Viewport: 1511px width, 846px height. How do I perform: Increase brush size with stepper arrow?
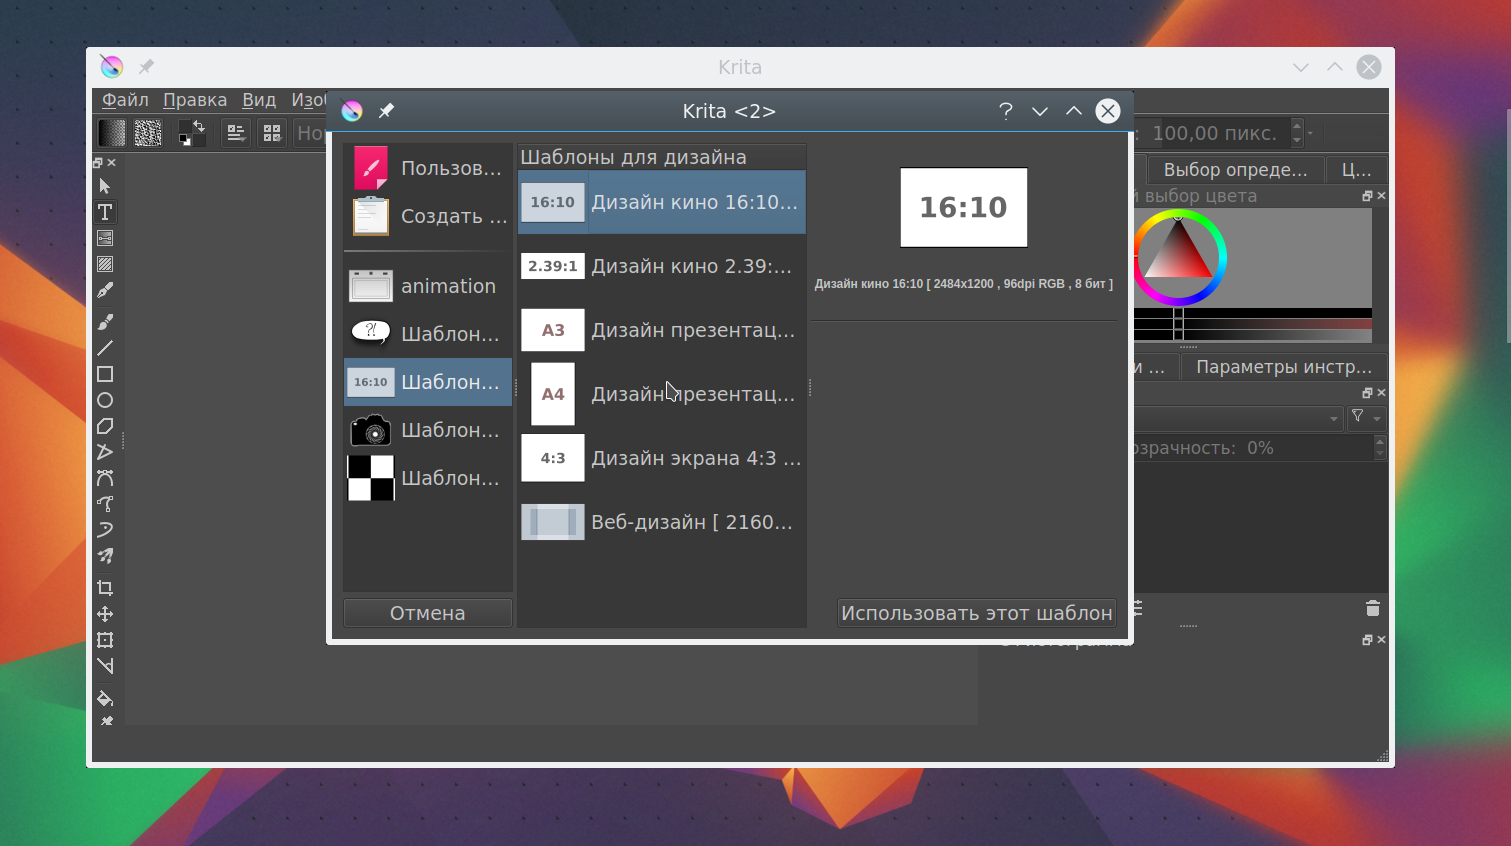click(1297, 126)
